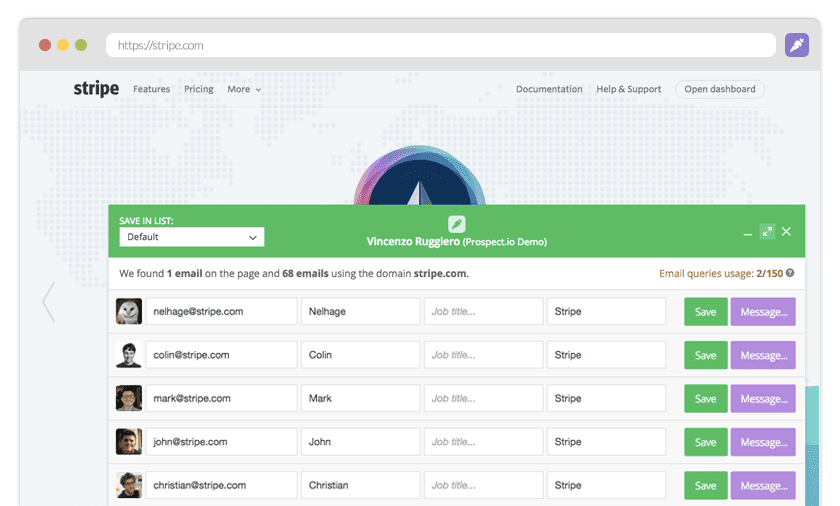Click the Prospect.io pencil logo in green header

pyautogui.click(x=456, y=224)
